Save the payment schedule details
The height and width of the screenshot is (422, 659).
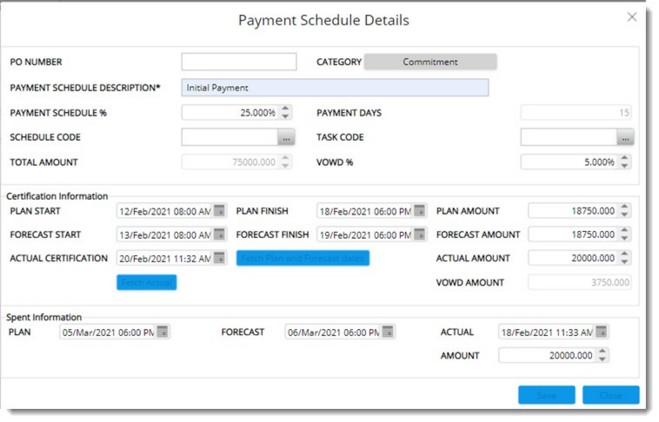tap(546, 395)
